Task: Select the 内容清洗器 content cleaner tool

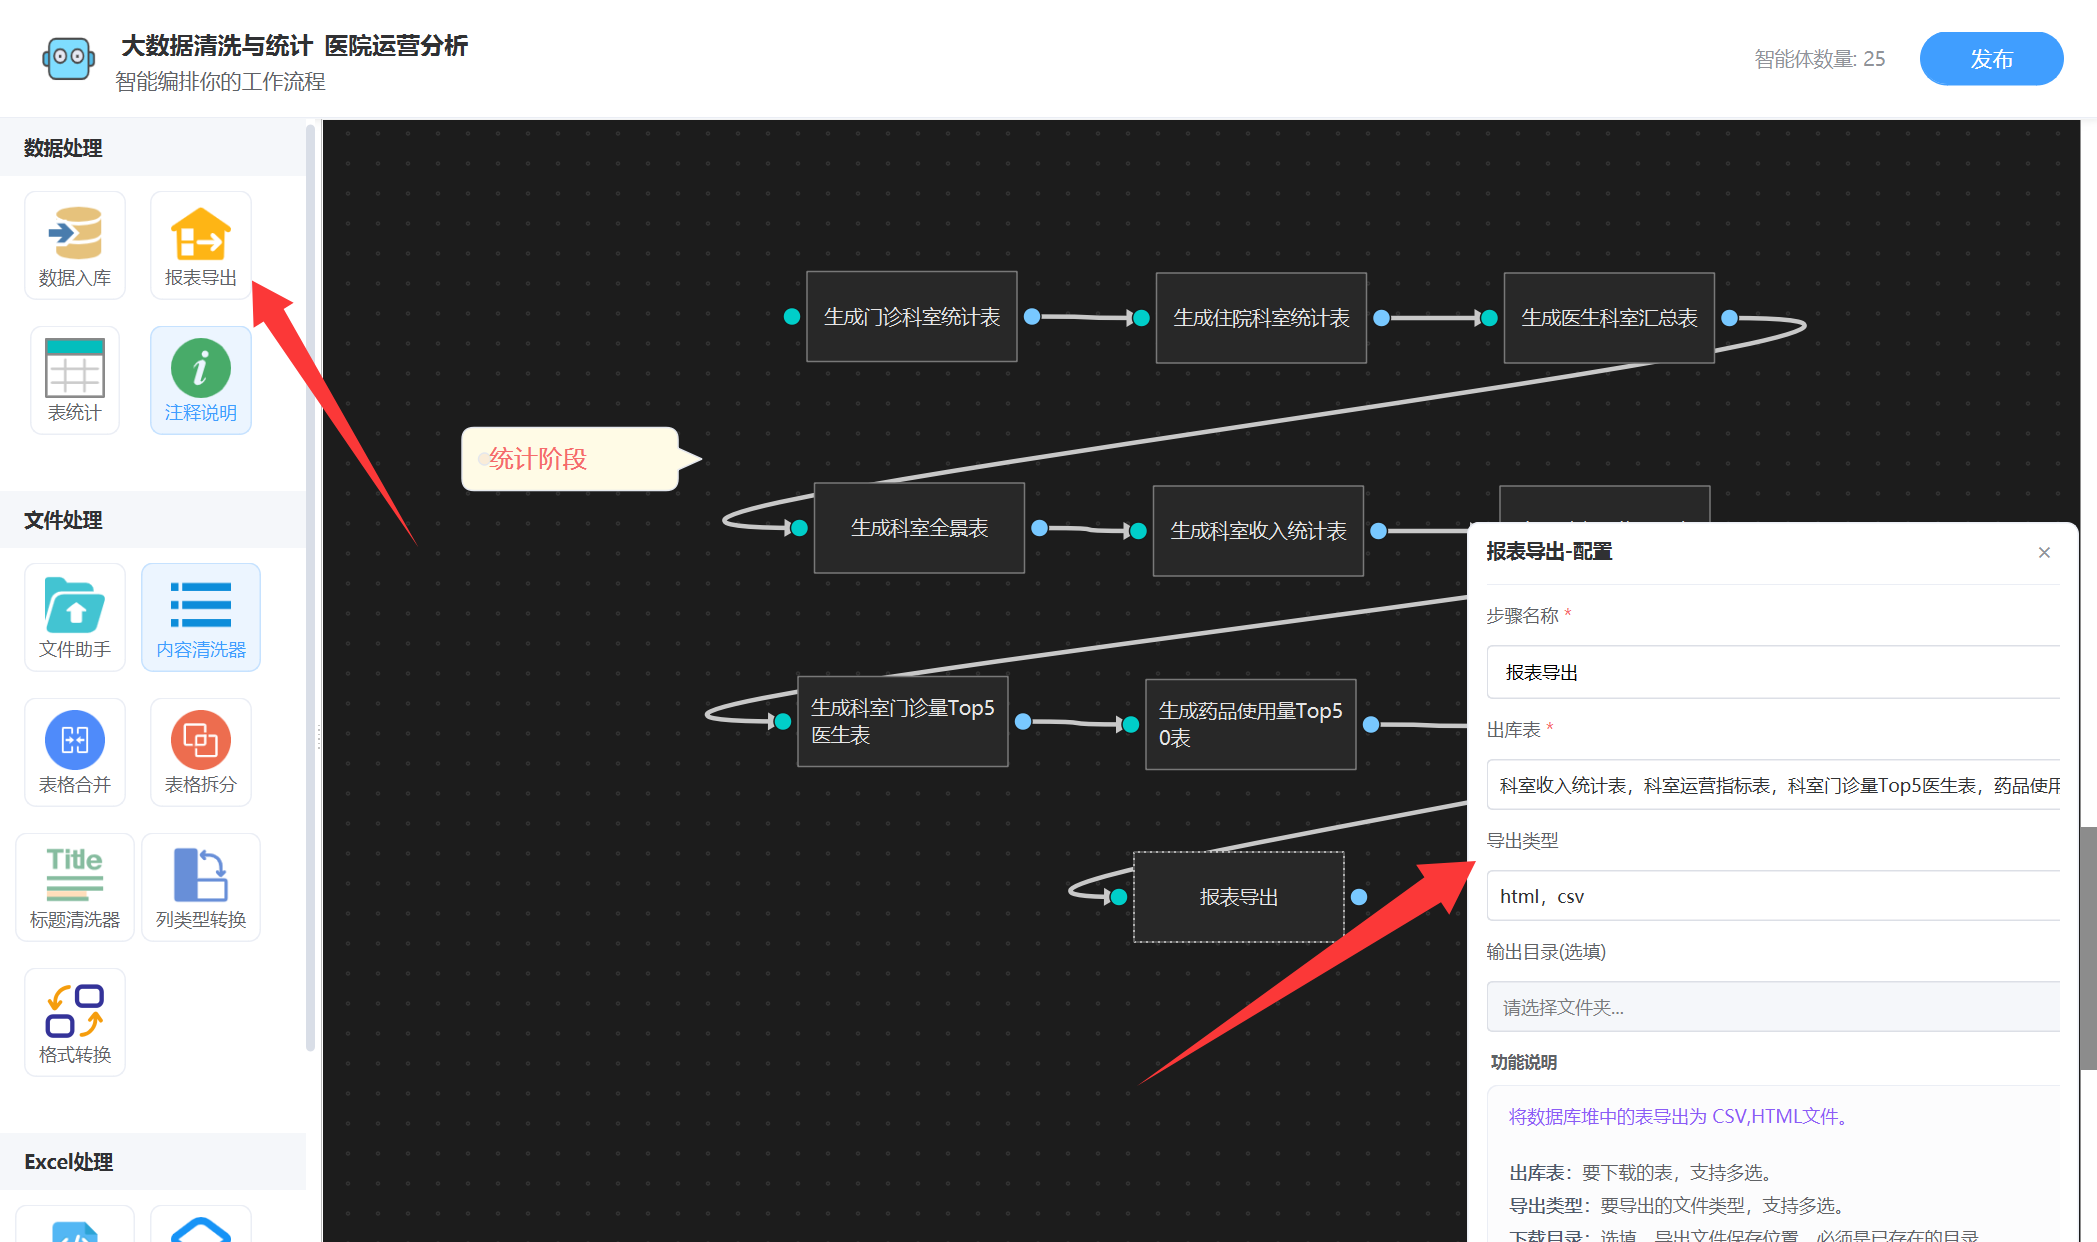Action: pos(201,617)
